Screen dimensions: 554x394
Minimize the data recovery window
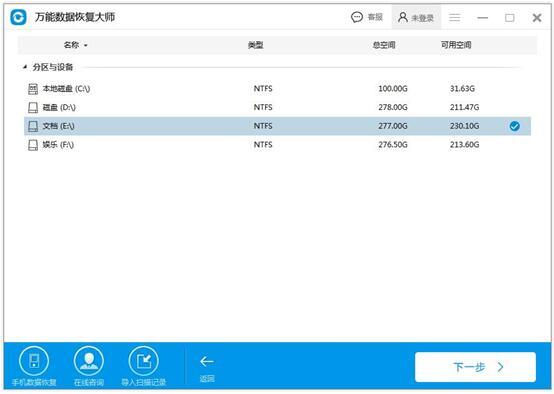482,18
